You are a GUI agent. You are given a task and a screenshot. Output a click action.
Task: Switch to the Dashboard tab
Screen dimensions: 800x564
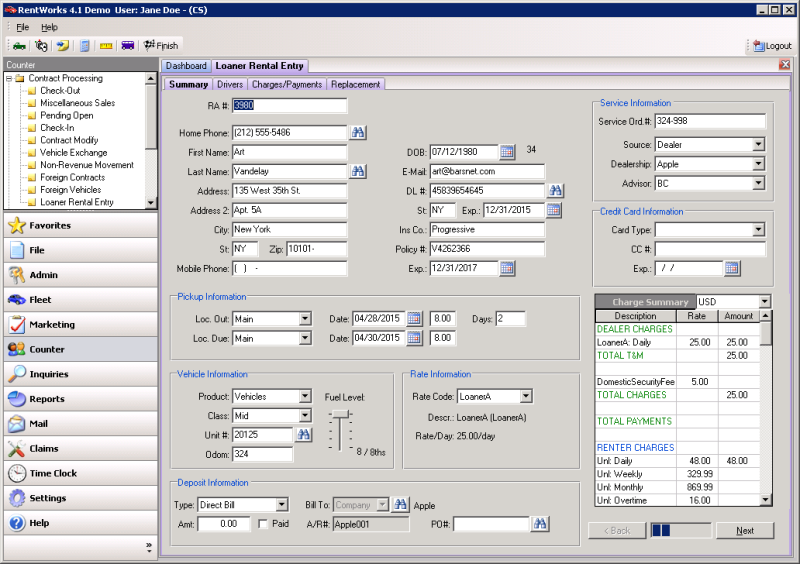[186, 66]
